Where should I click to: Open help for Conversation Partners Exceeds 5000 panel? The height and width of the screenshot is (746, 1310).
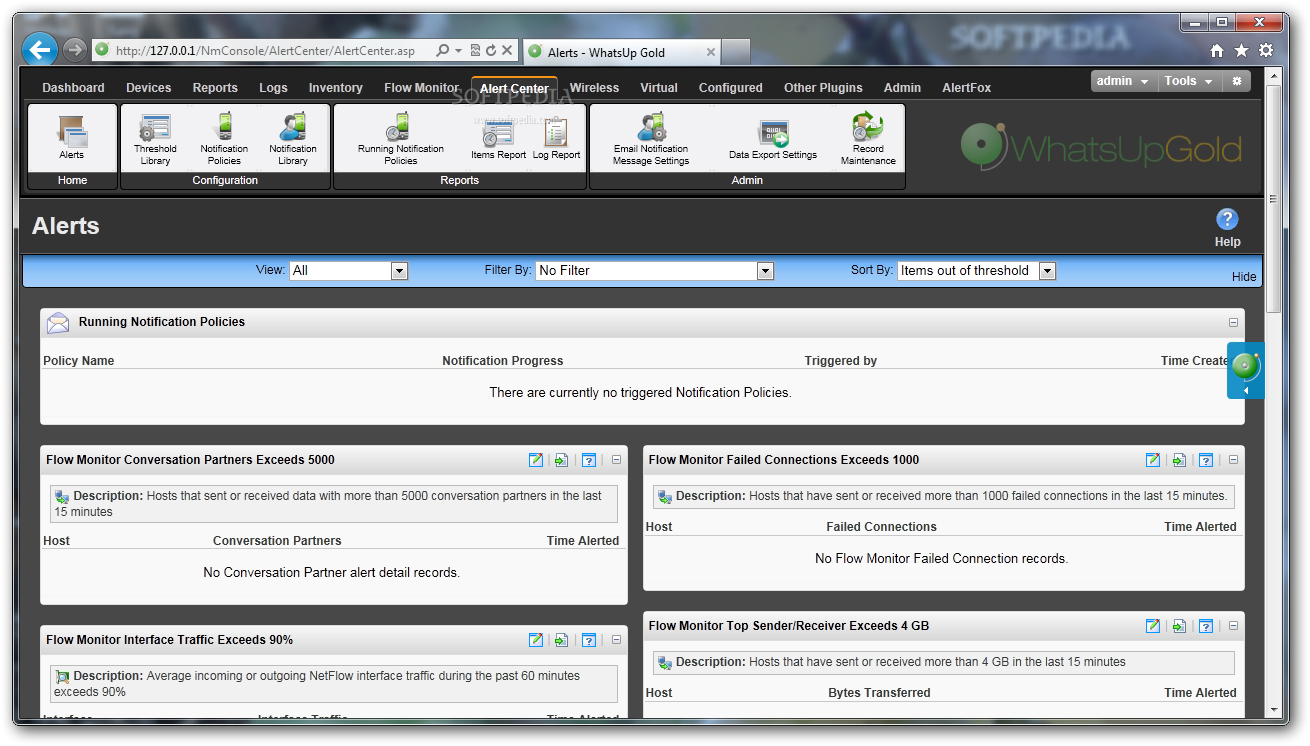point(589,460)
